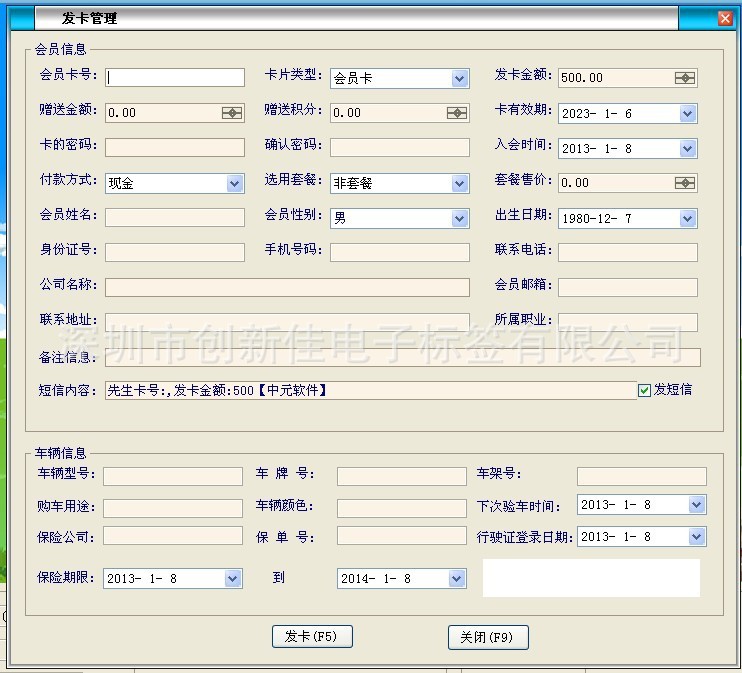
Task: Click the 套餐售价 spinner icon
Action: [685, 183]
